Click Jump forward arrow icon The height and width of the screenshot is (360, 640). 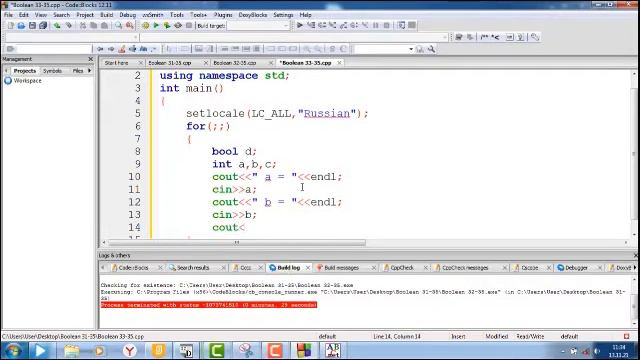click(x=111, y=49)
